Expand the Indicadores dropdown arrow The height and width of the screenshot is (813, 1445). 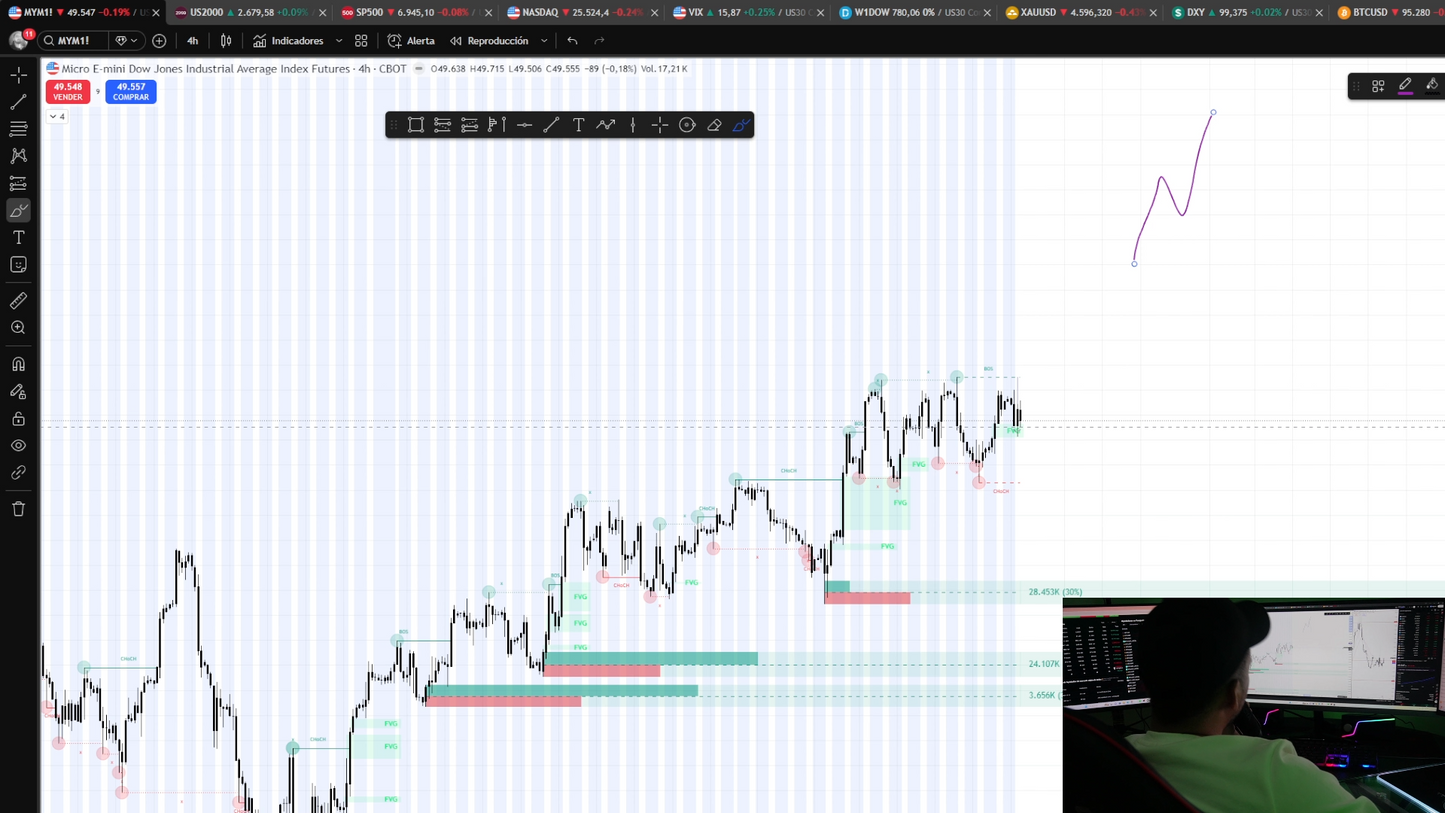tap(339, 41)
